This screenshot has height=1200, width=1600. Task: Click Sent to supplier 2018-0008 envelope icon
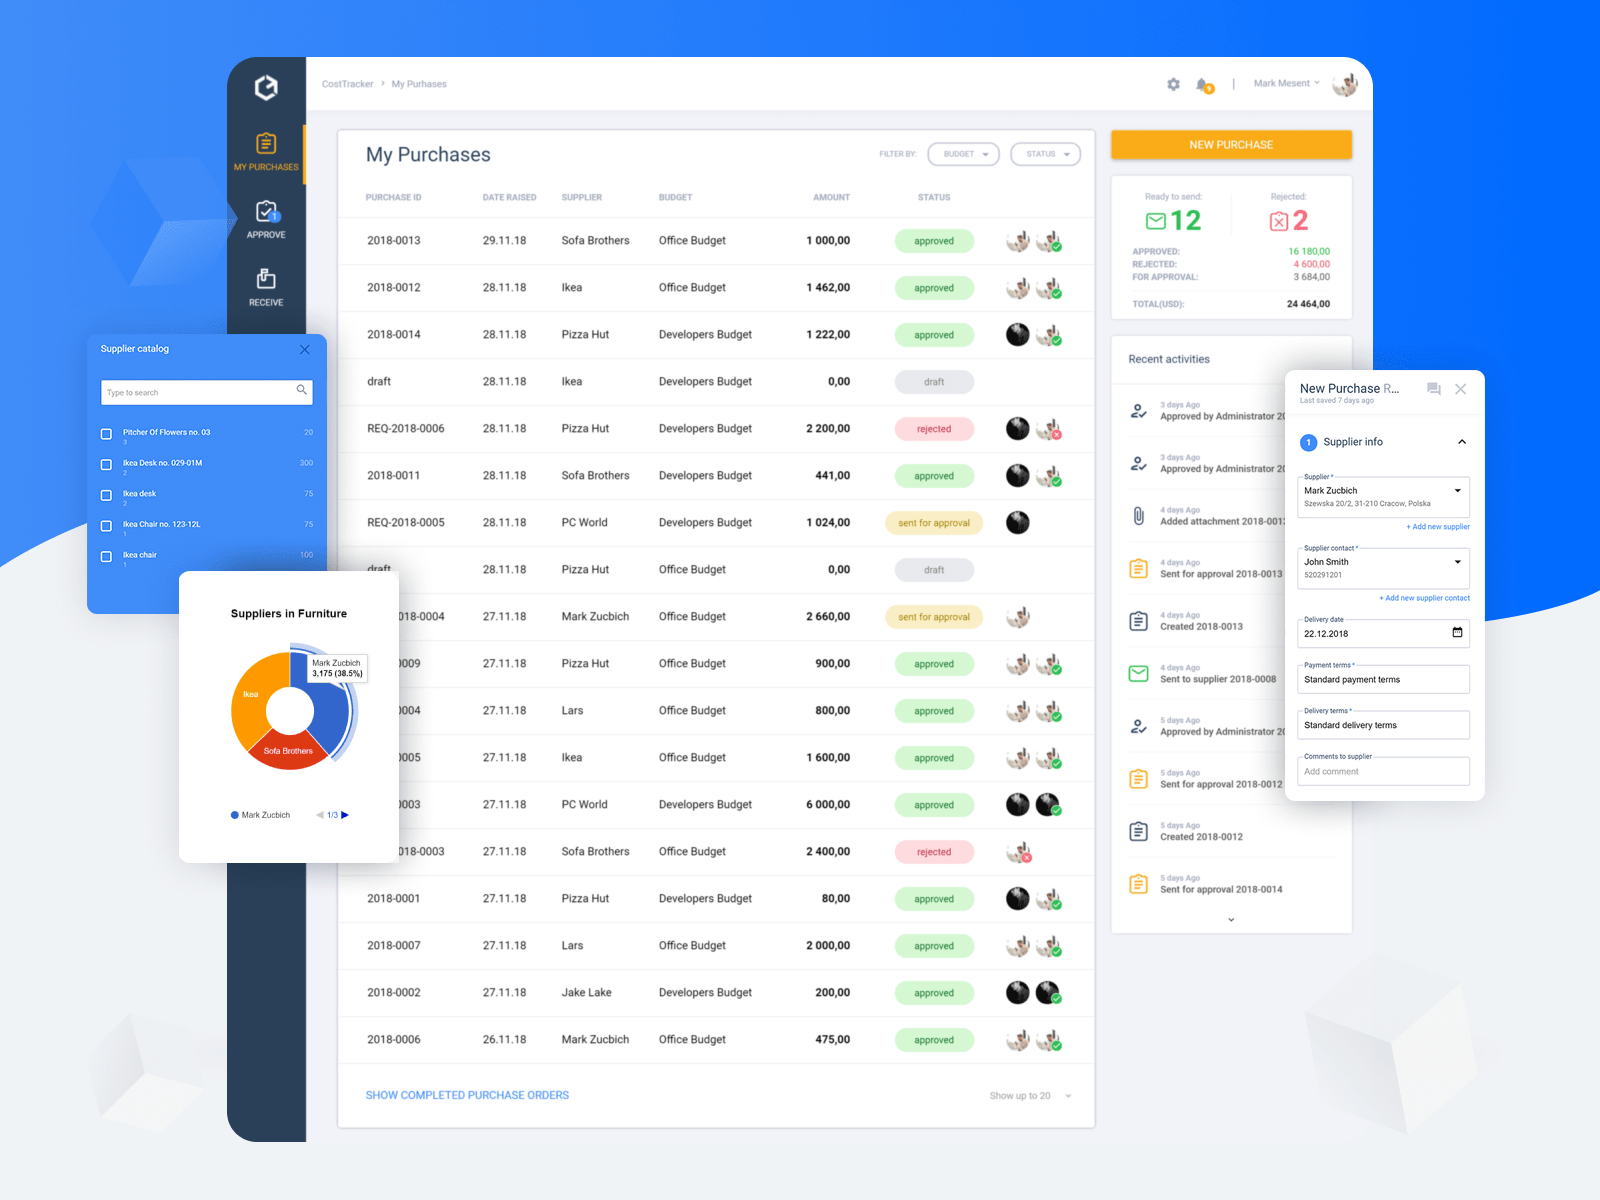point(1138,674)
